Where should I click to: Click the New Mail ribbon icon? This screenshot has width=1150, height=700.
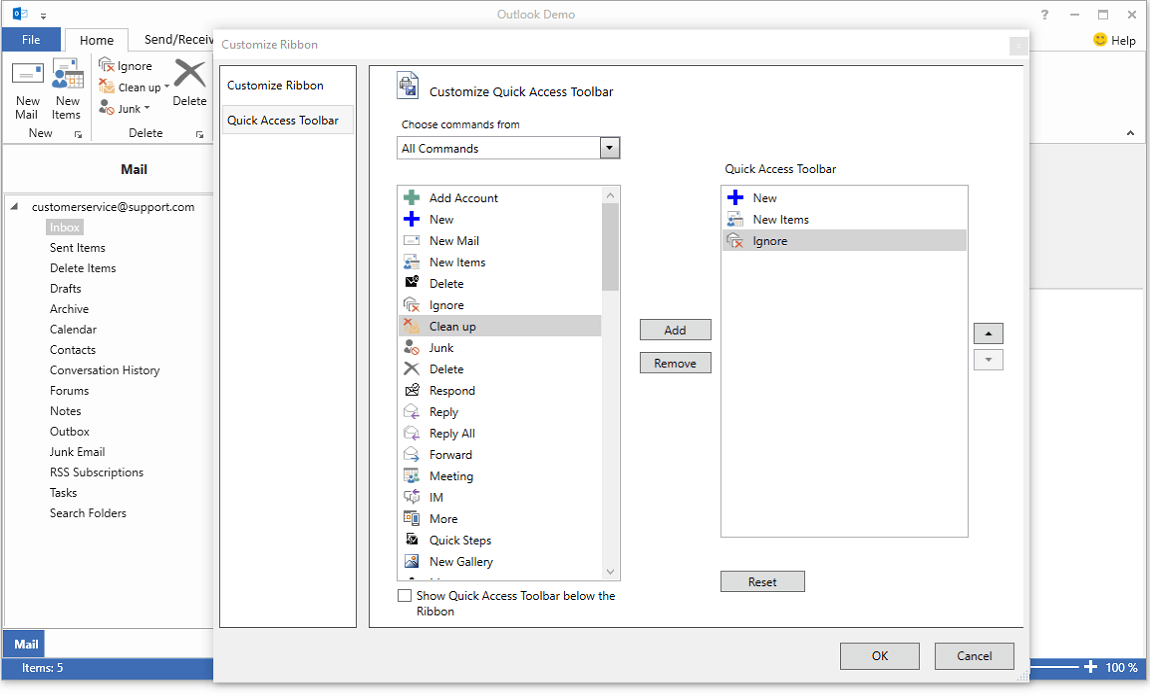pyautogui.click(x=27, y=76)
